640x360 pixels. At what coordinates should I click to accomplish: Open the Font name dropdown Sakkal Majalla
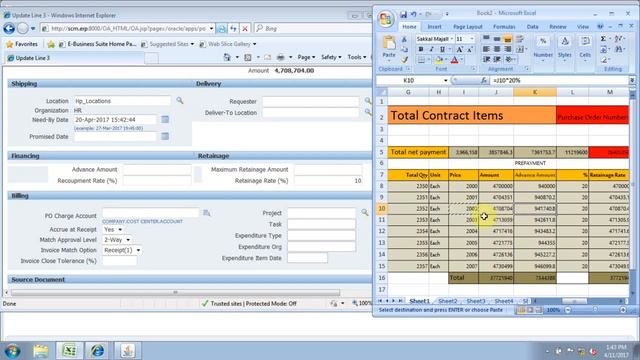[x=451, y=39]
